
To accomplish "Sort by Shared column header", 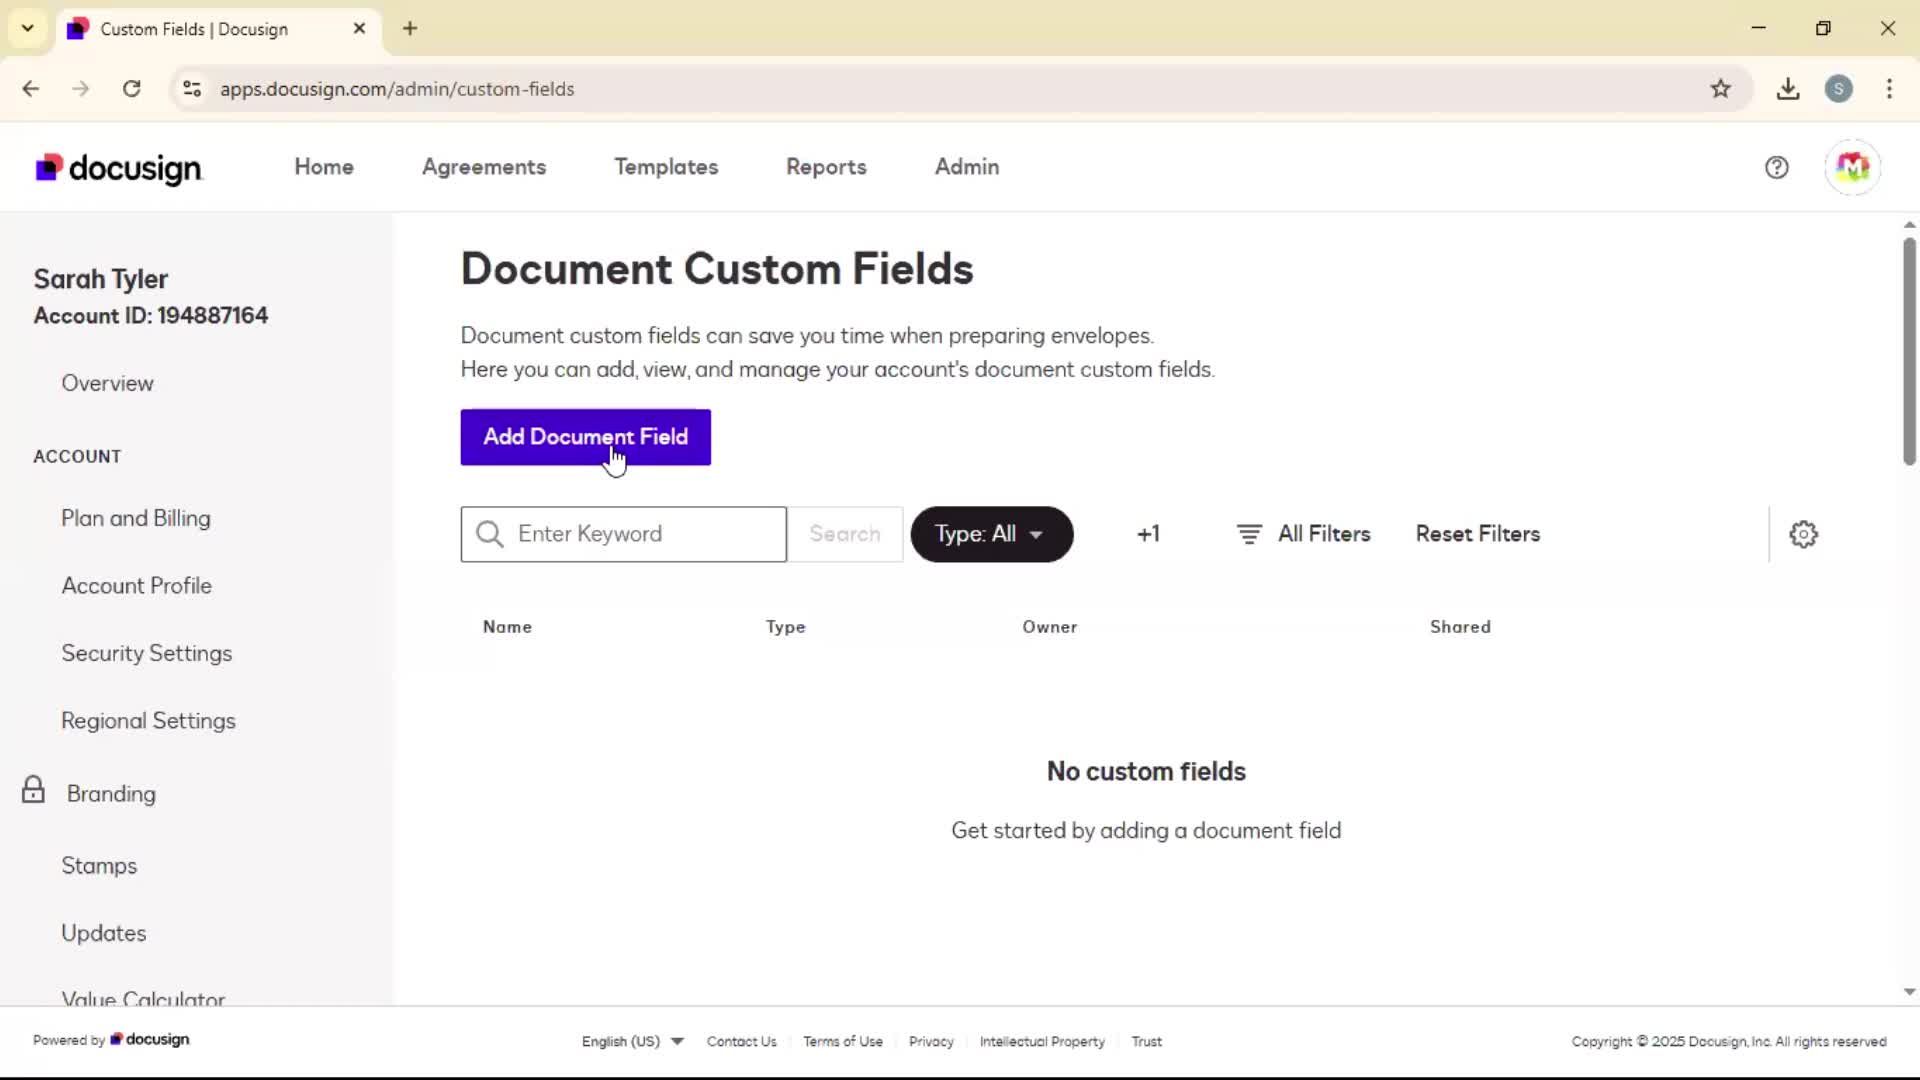I will click(1460, 627).
